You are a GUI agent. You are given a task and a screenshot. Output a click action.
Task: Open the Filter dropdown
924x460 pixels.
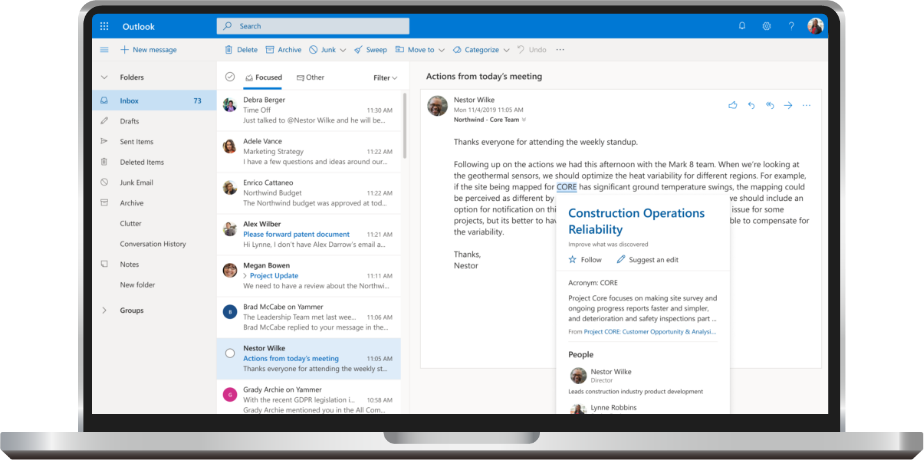(385, 78)
